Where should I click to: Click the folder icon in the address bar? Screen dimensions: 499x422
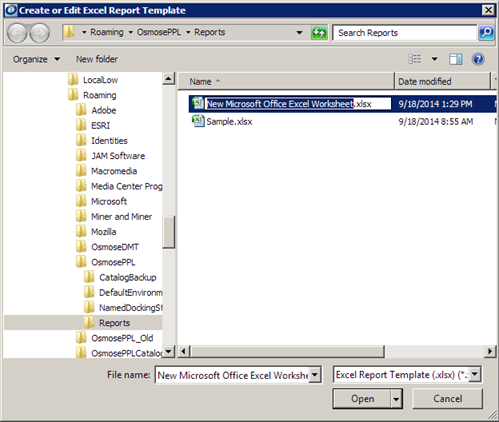pos(69,32)
